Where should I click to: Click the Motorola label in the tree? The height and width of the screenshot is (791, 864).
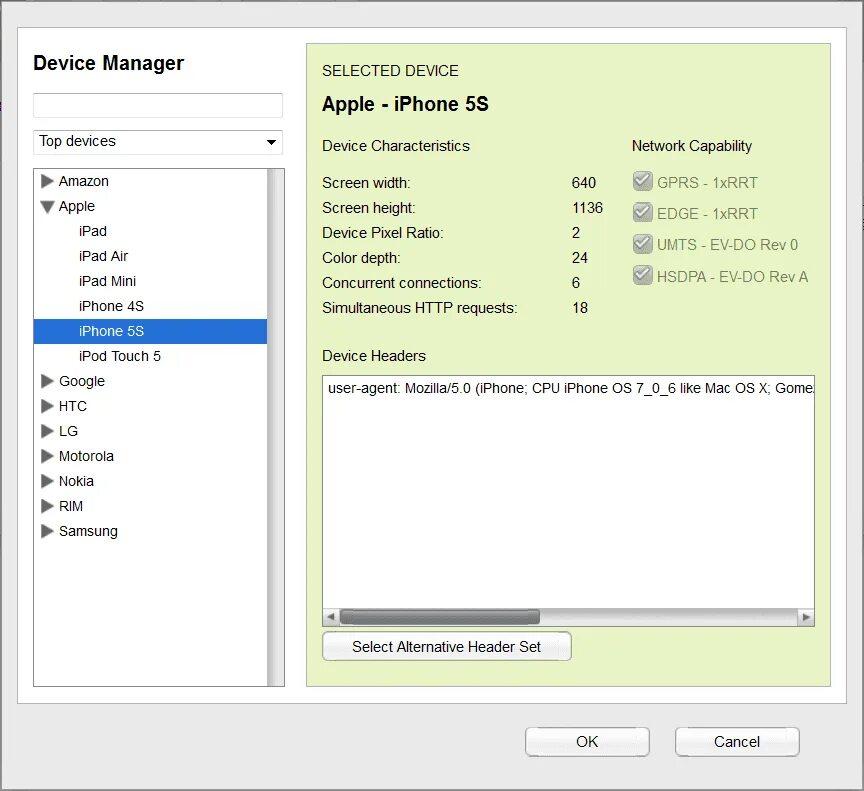tap(86, 456)
